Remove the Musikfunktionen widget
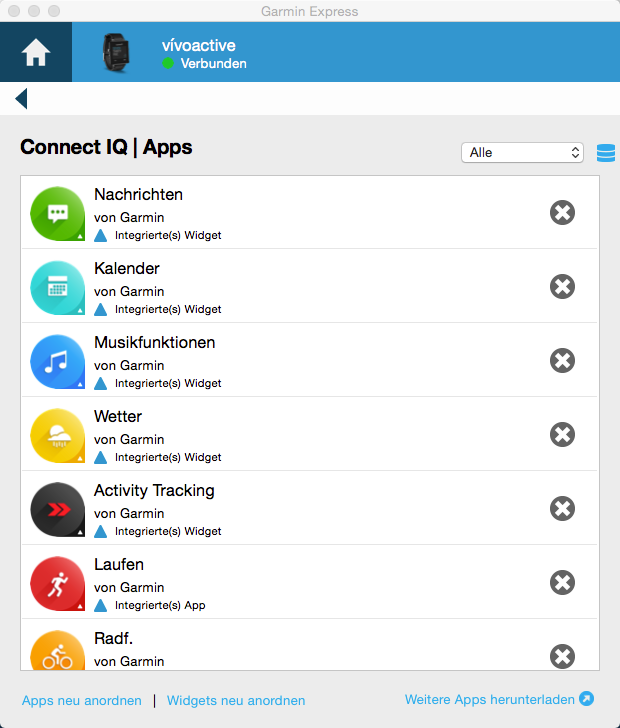Screen dimensions: 620x728 562,360
